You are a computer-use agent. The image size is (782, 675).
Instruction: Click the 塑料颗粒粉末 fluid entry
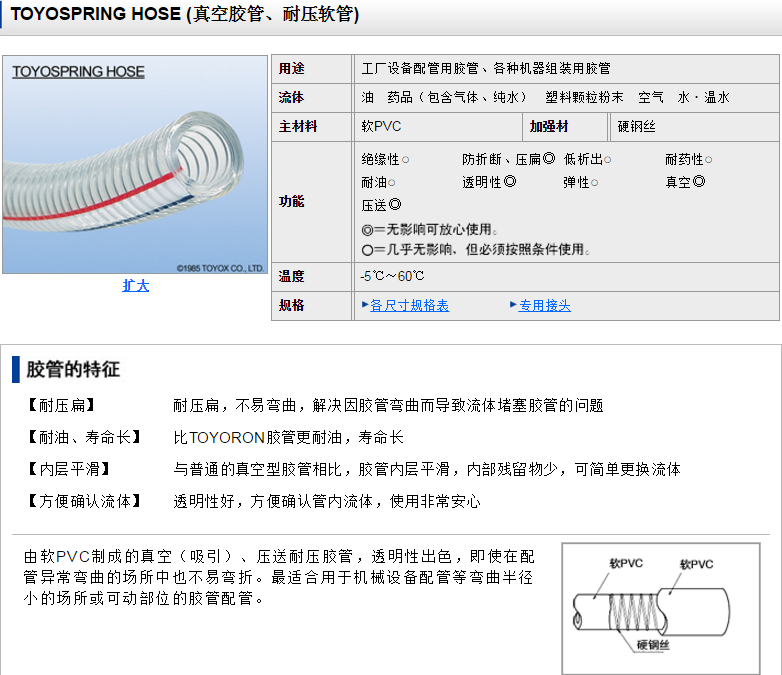(x=584, y=97)
